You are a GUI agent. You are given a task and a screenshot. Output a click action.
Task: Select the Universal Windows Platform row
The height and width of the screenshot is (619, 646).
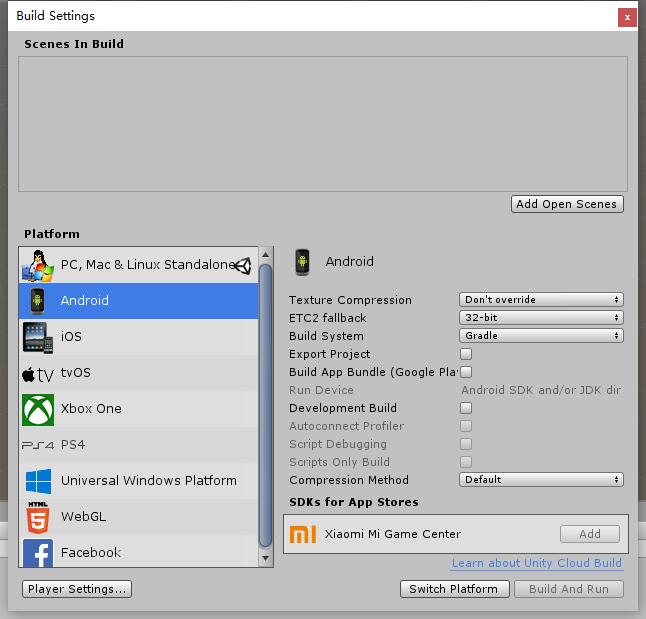(x=138, y=481)
